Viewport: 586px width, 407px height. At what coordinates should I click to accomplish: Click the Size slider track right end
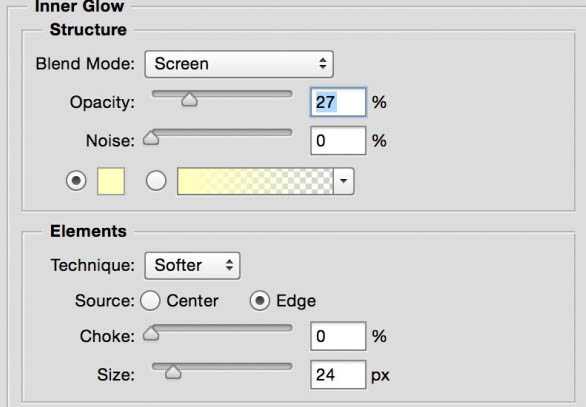pyautogui.click(x=287, y=366)
